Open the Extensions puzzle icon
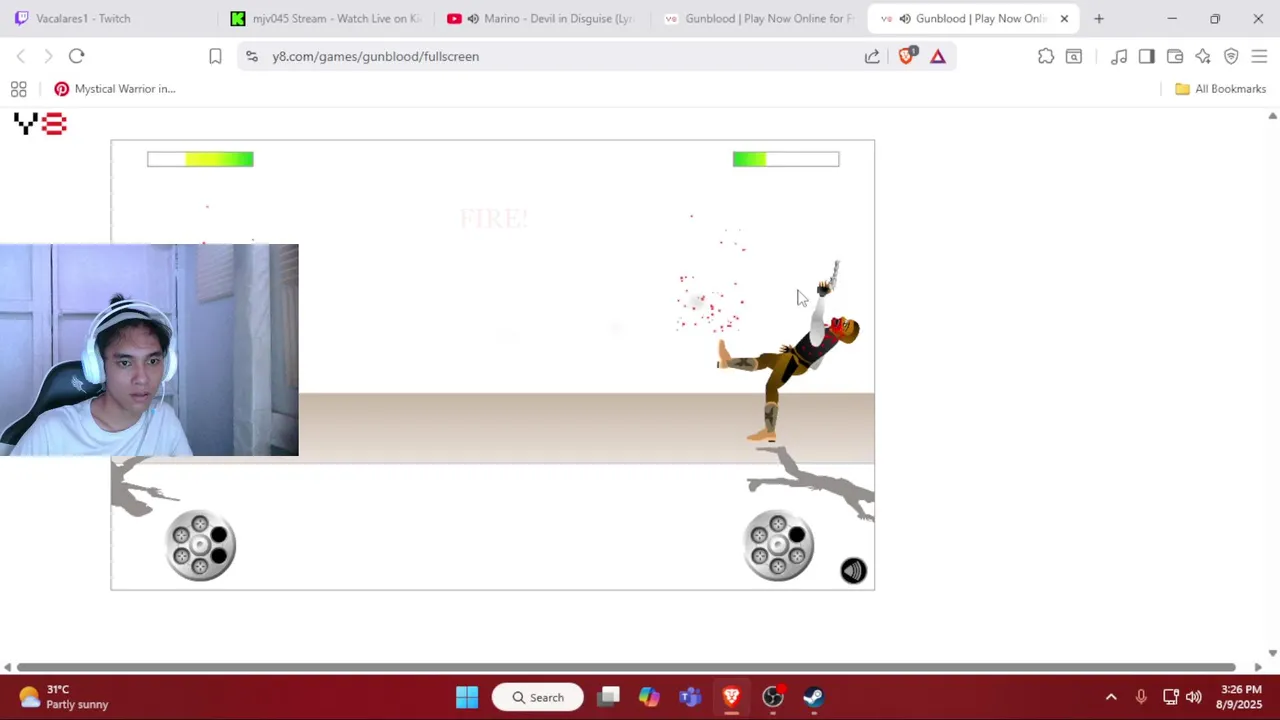This screenshot has width=1280, height=720. point(1046,56)
